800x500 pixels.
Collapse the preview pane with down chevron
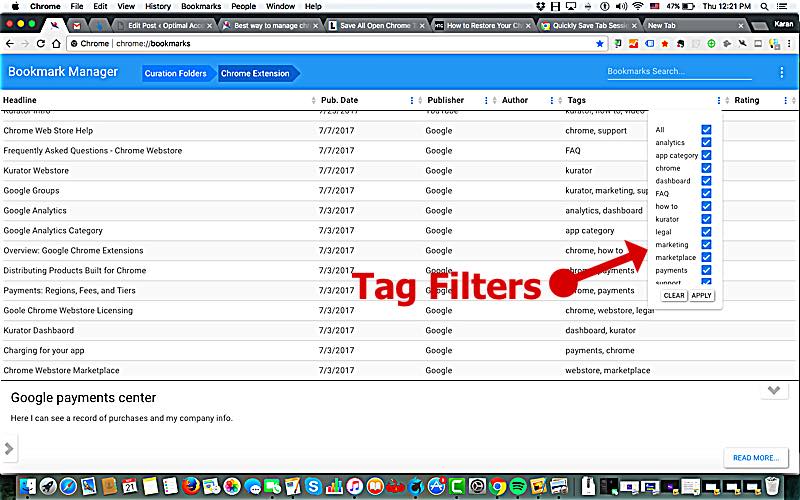click(x=774, y=391)
